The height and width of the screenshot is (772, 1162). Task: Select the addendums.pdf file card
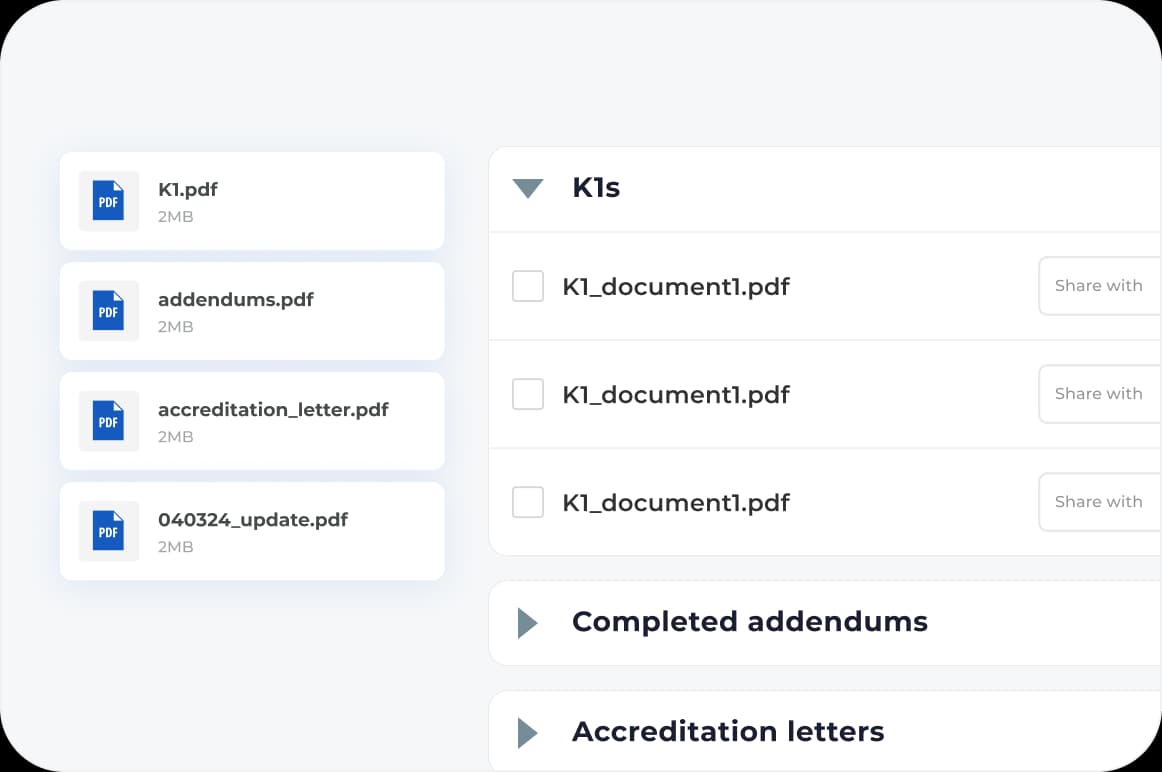pyautogui.click(x=251, y=311)
